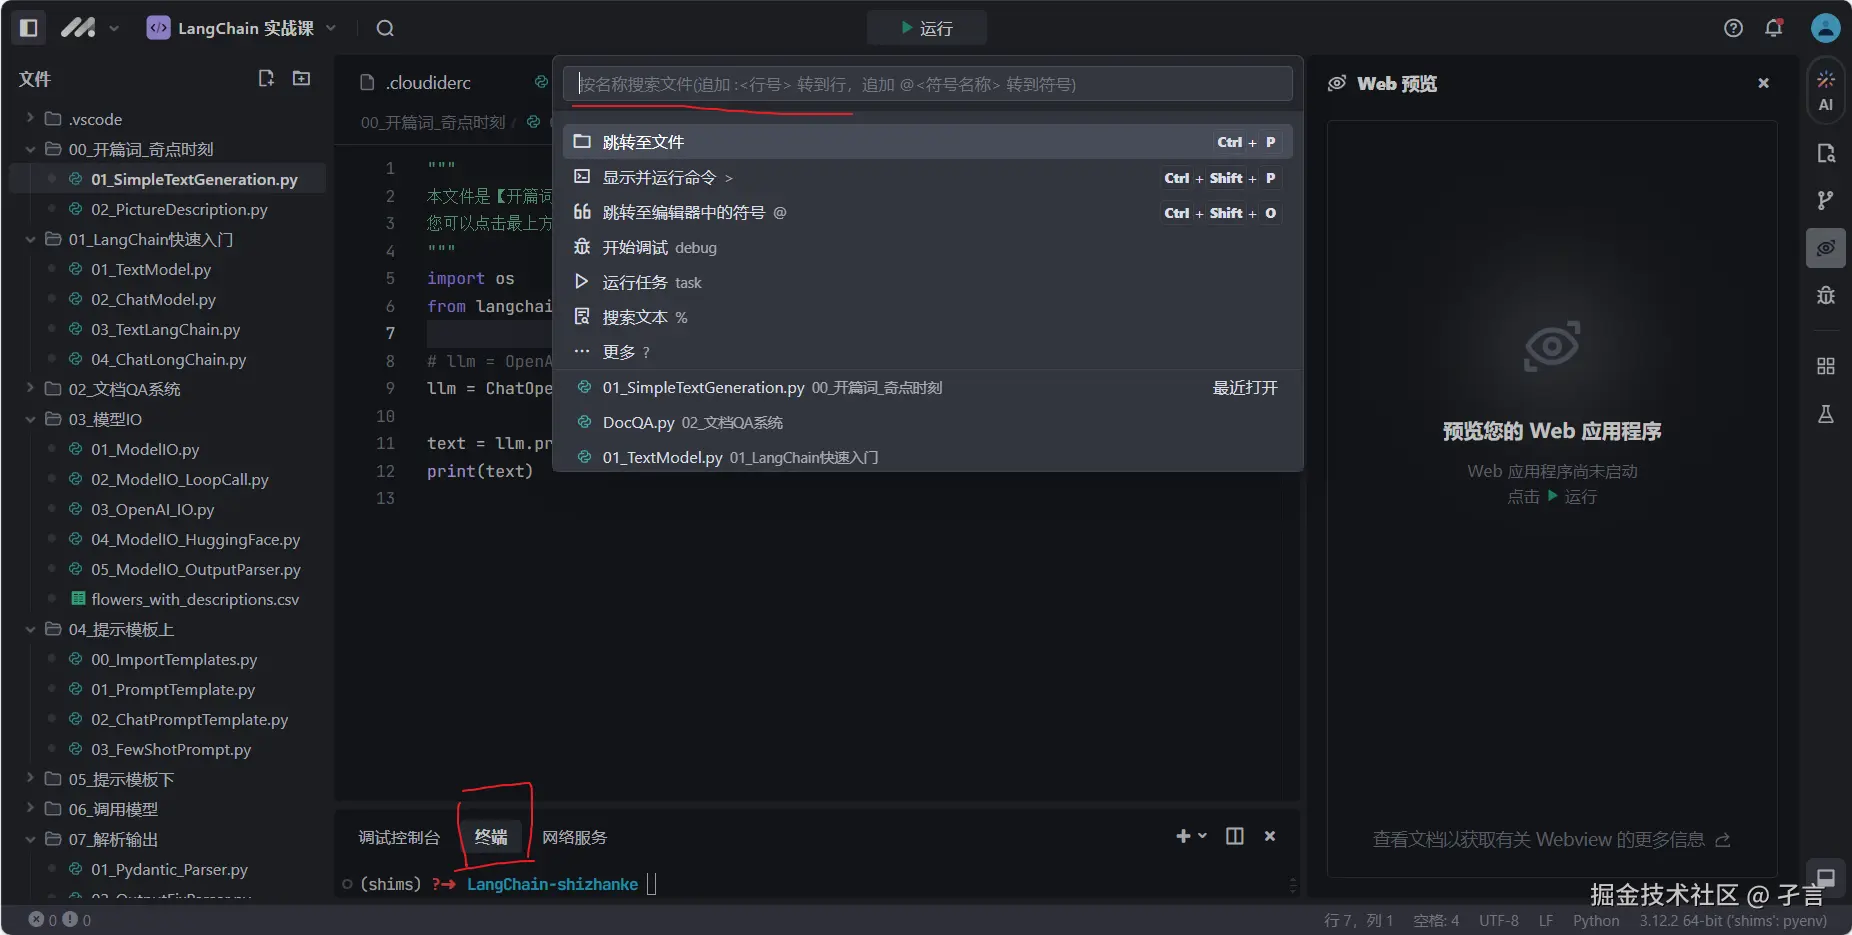Viewport: 1852px width, 935px height.
Task: Select the search-in-document icon on right sidebar
Action: tap(1828, 153)
